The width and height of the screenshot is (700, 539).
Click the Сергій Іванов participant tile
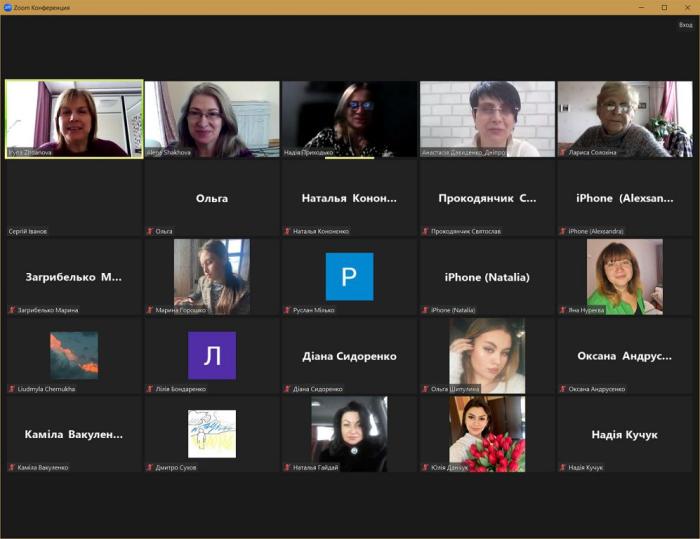pyautogui.click(x=74, y=198)
